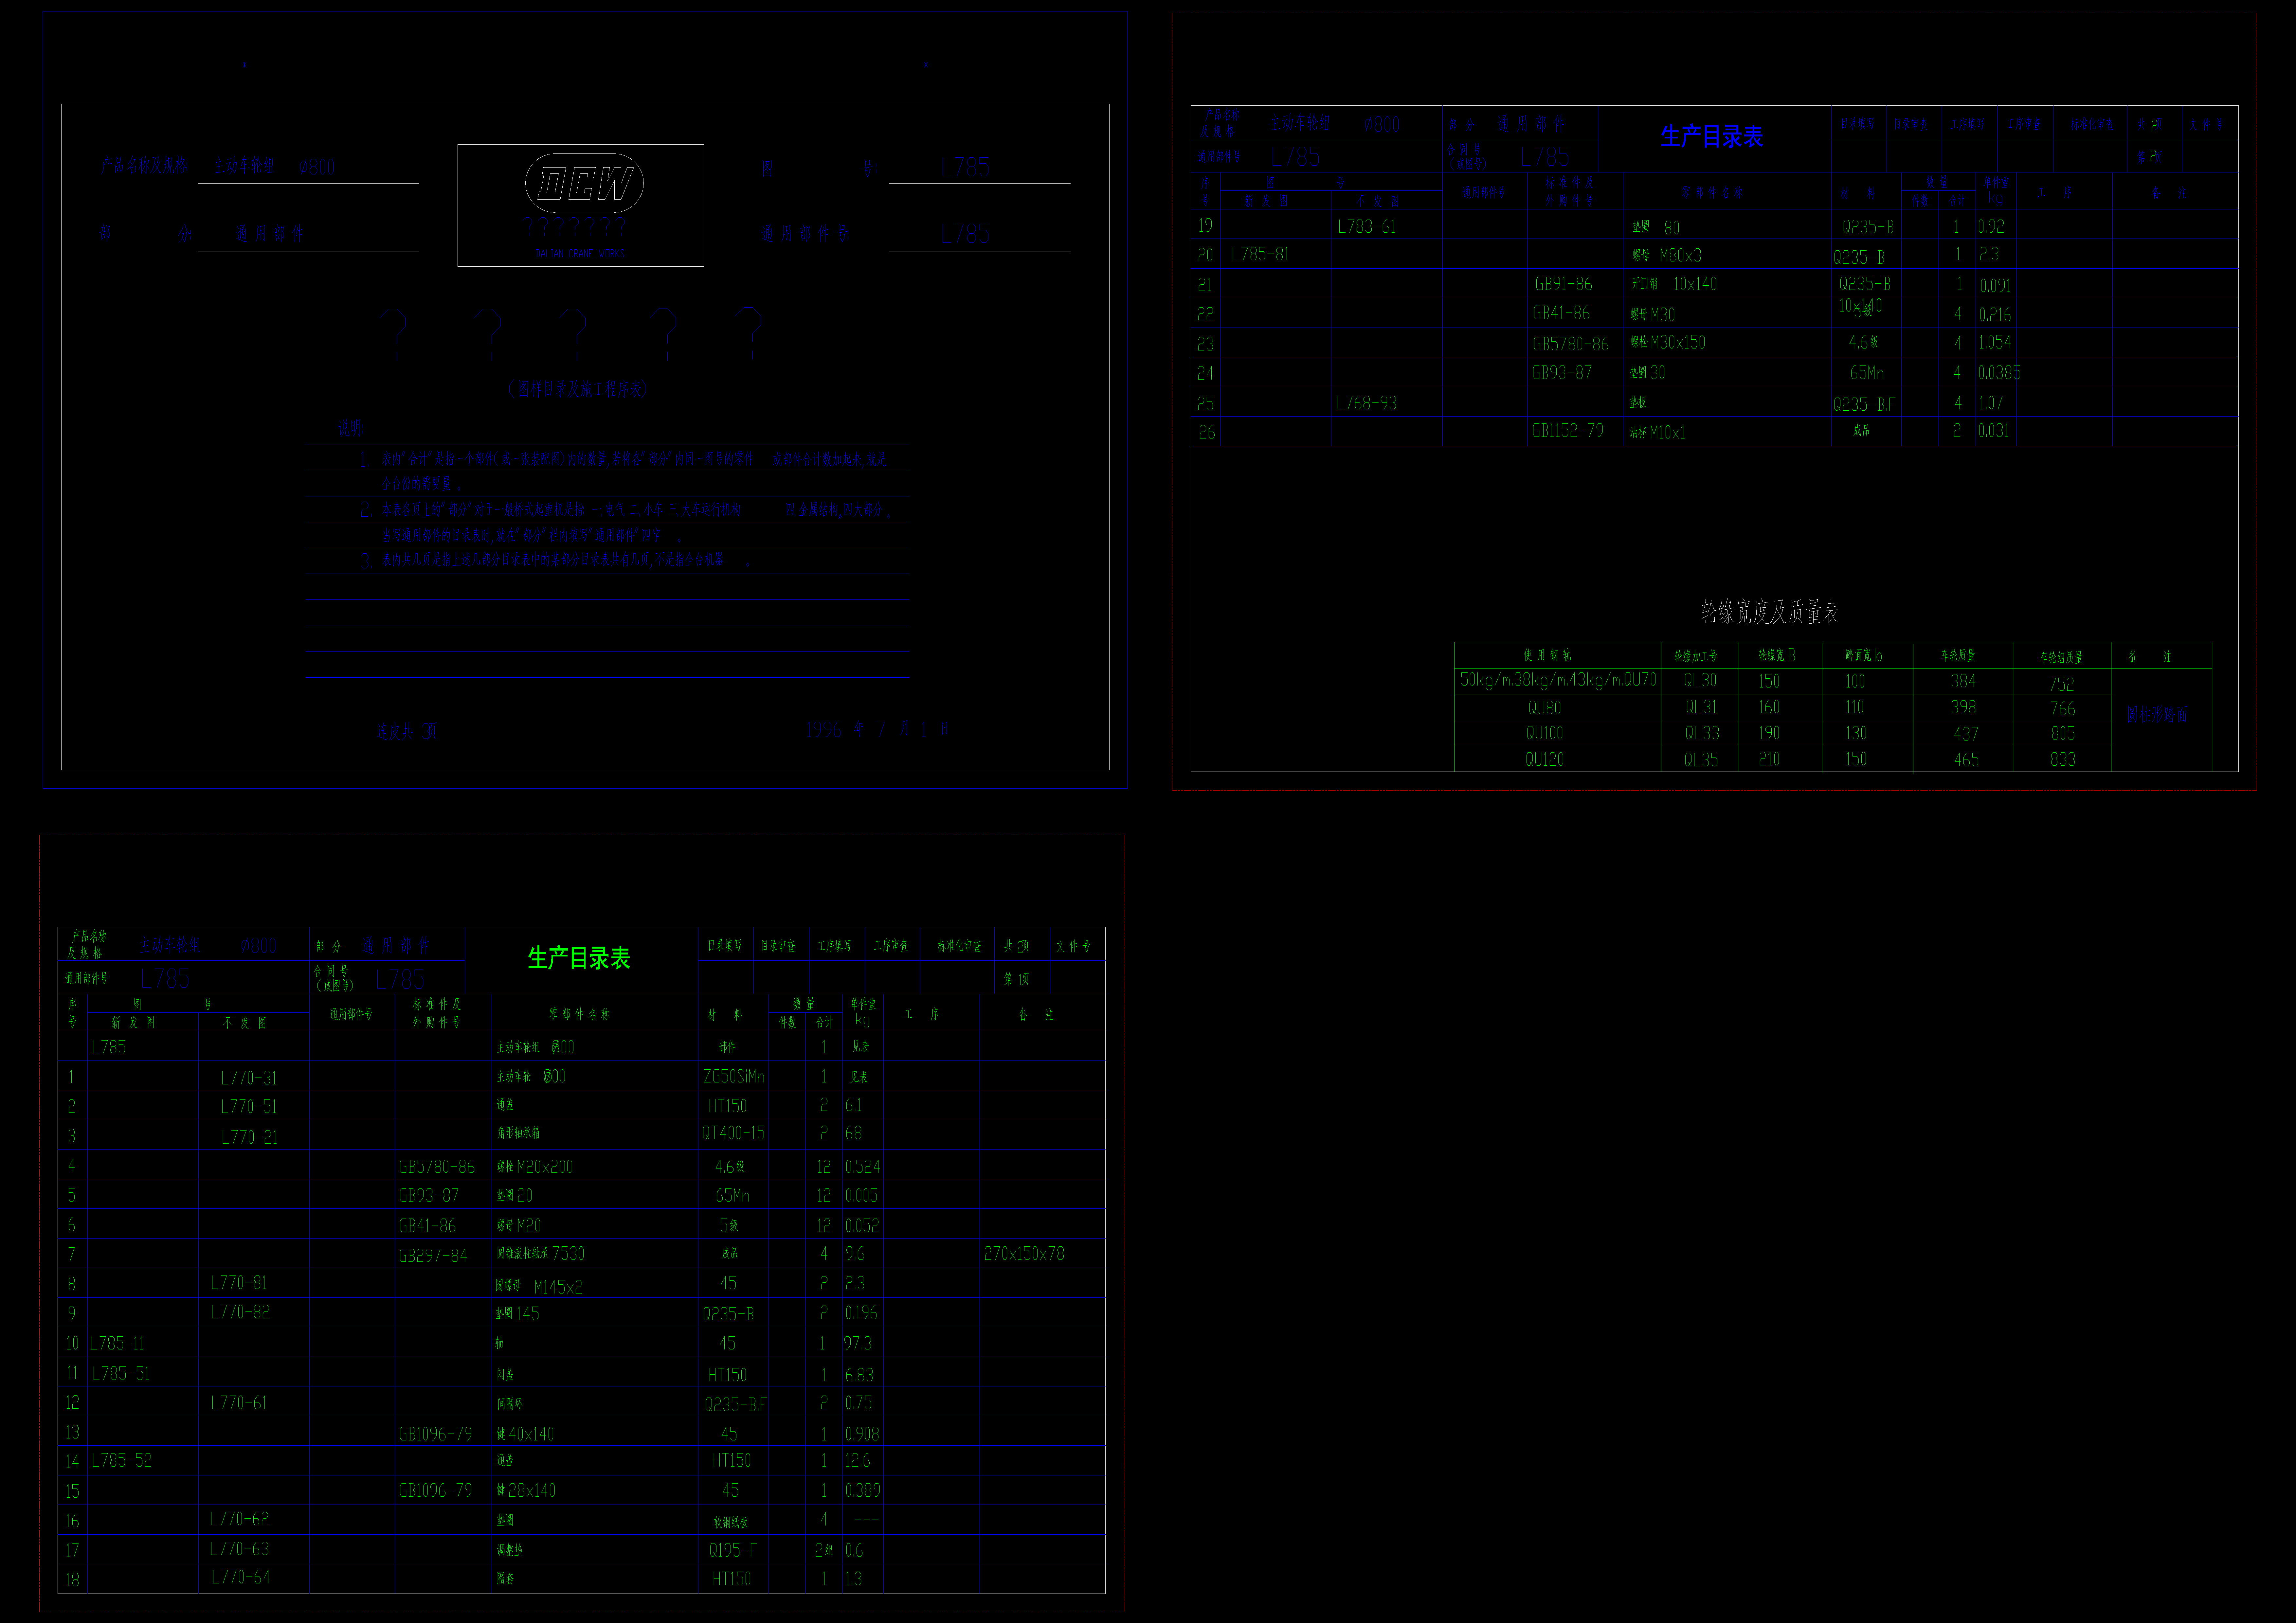Click drawing number 'L770-61'
This screenshot has width=2296, height=1623.
click(x=239, y=1403)
